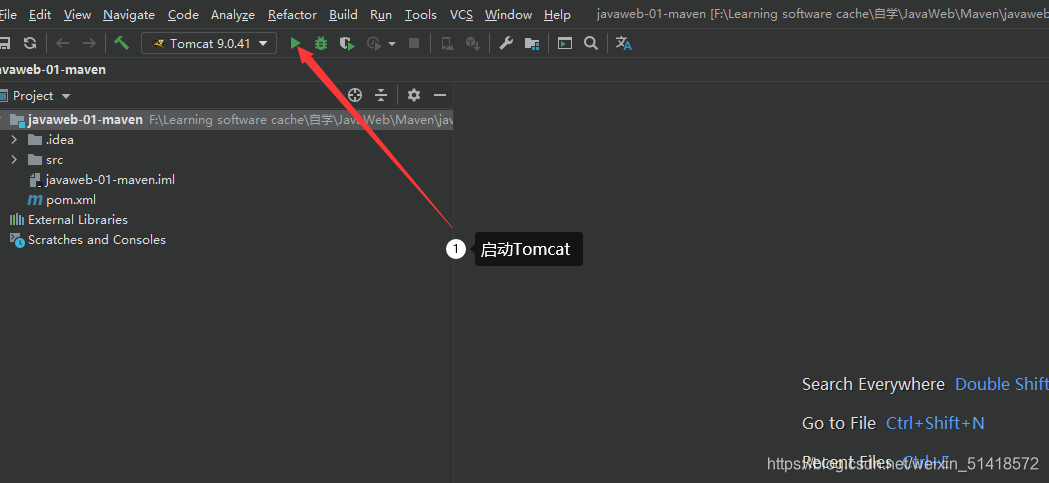Open the Edit menu

(x=40, y=14)
